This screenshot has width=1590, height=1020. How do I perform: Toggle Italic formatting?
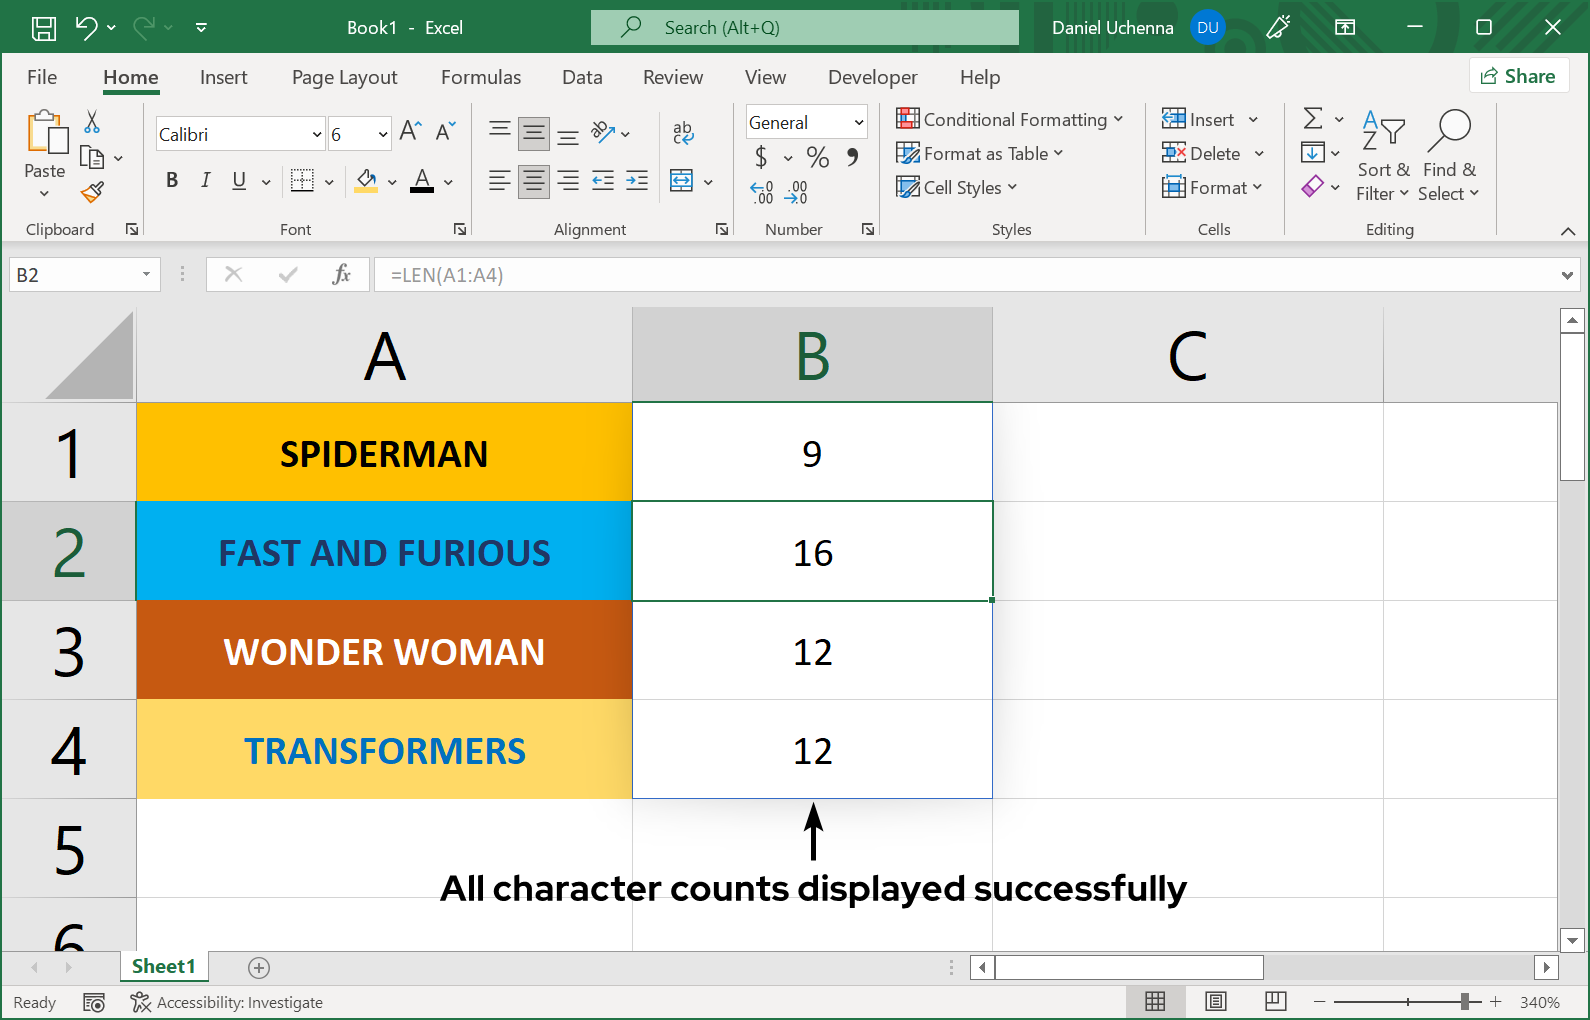click(205, 180)
